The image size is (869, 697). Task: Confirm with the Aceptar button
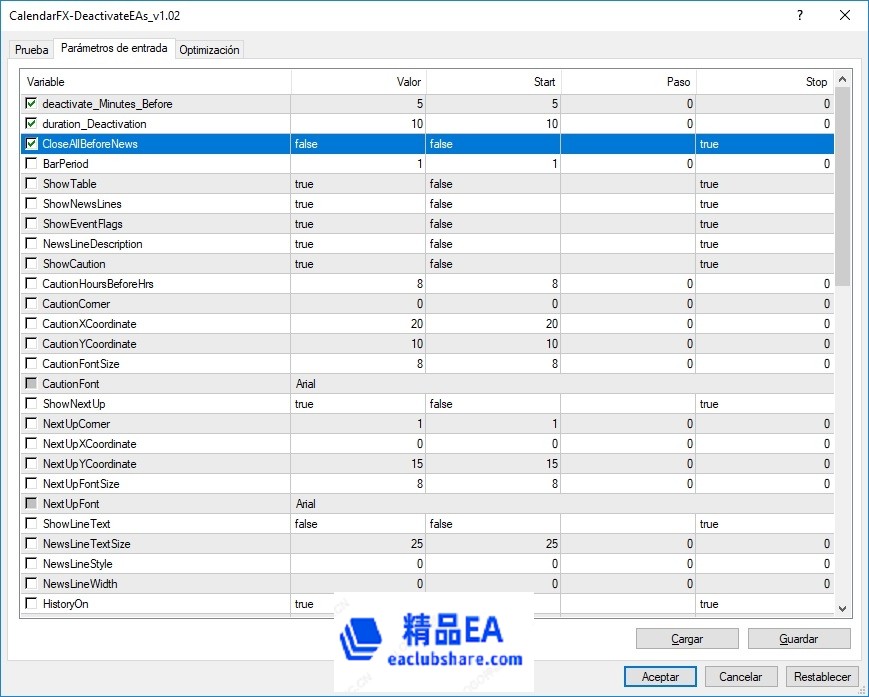coord(660,677)
